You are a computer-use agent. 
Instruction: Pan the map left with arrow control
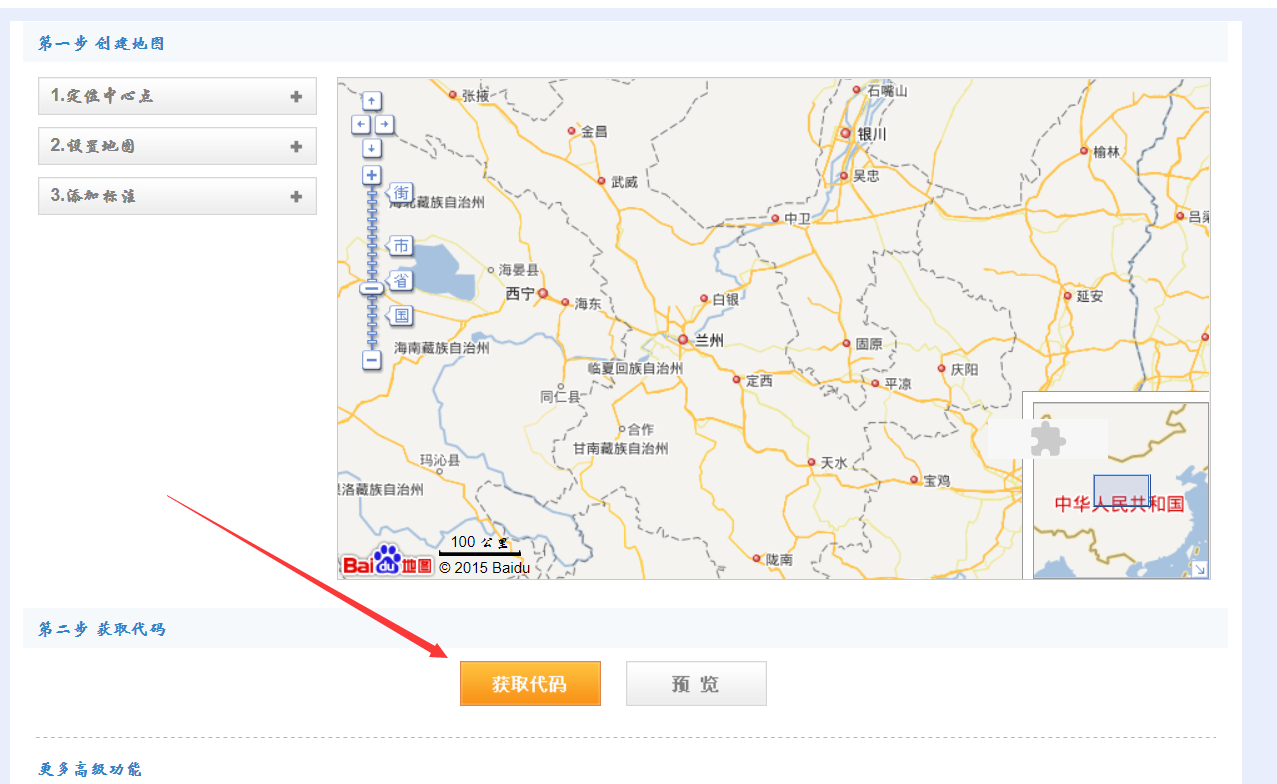pos(361,125)
